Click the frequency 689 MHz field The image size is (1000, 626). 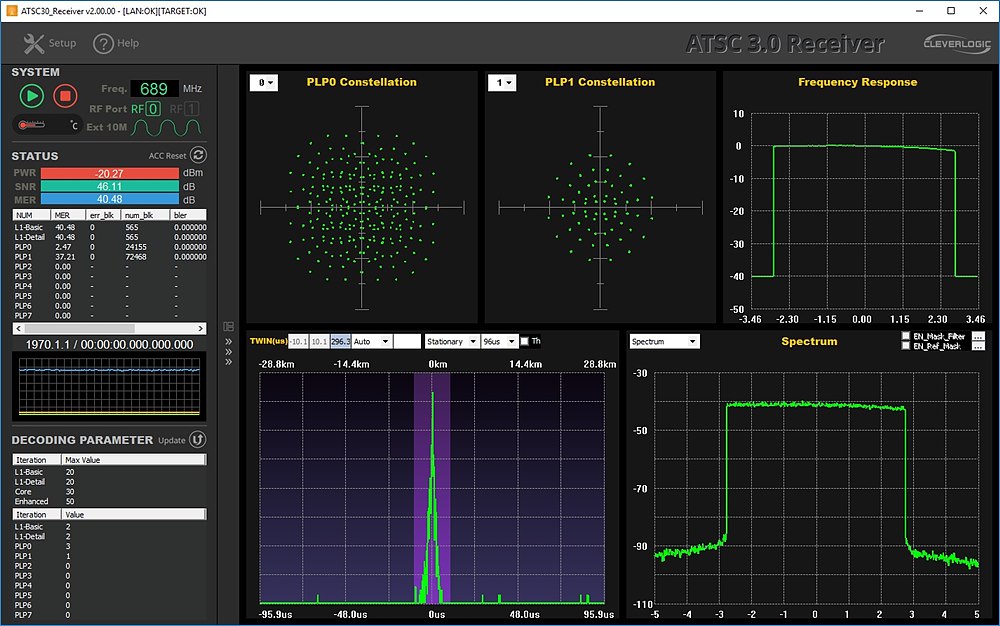coord(154,89)
